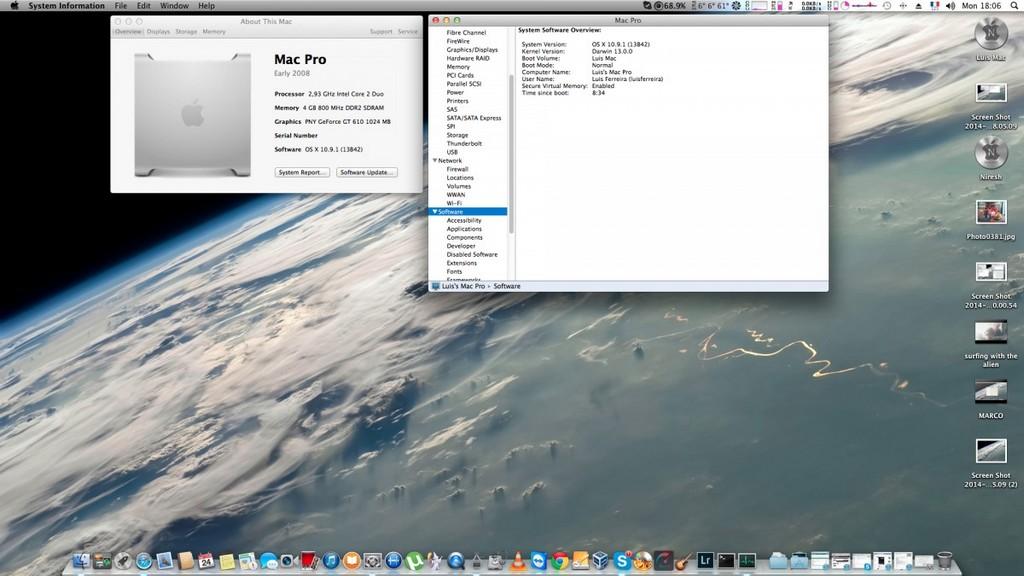Click the volume icon in menu bar

[949, 6]
